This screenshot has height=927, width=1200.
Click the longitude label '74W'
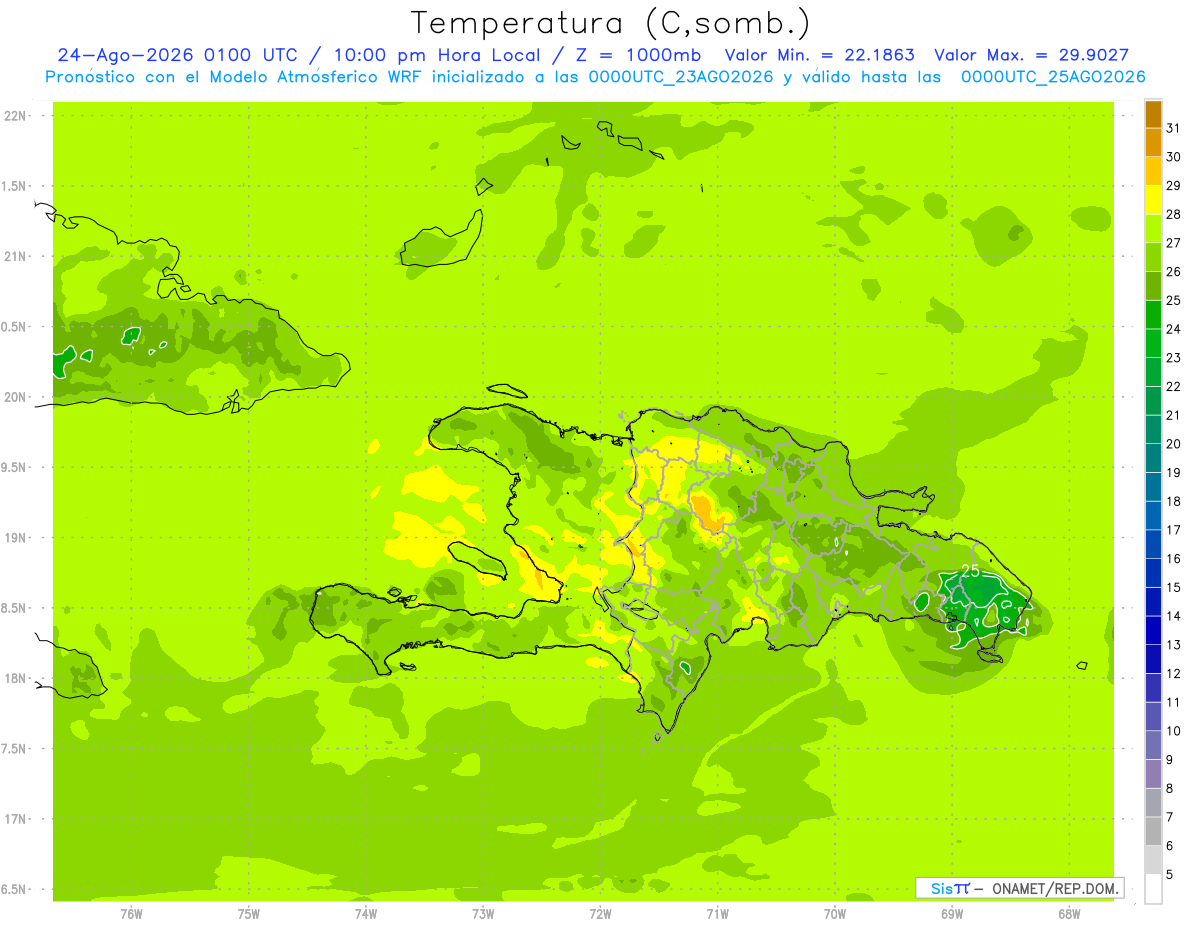coord(366,914)
